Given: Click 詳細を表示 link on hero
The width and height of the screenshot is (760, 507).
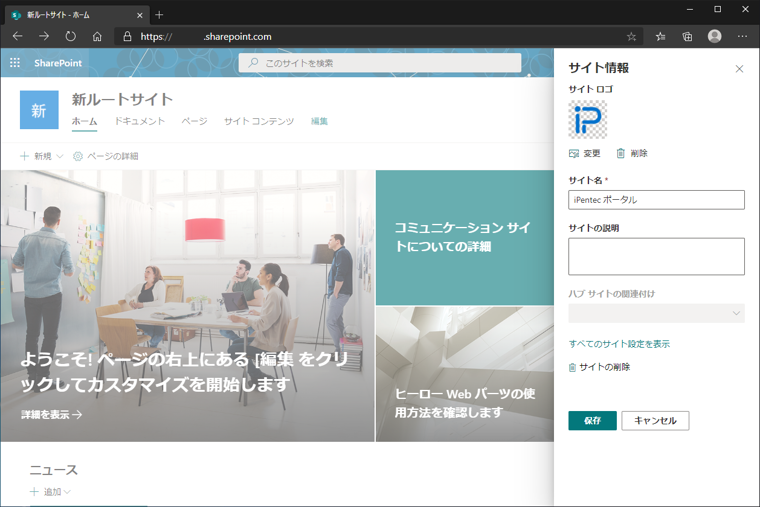Looking at the screenshot, I should 51,415.
